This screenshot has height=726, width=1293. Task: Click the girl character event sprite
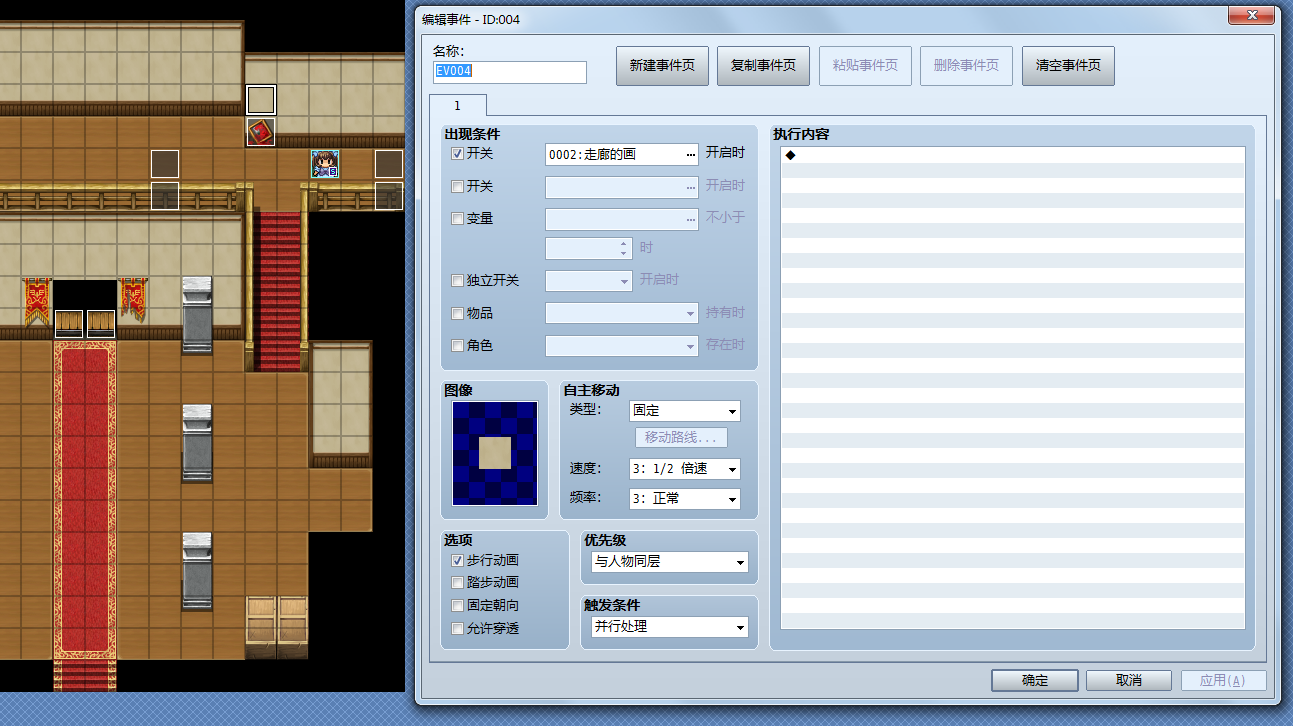[x=326, y=164]
